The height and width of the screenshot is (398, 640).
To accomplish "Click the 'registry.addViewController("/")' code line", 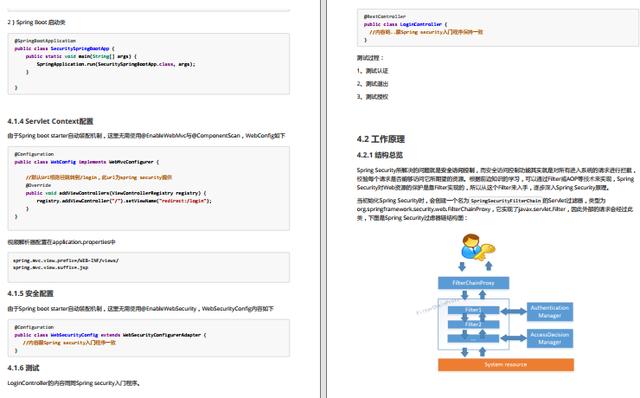I will [124, 201].
